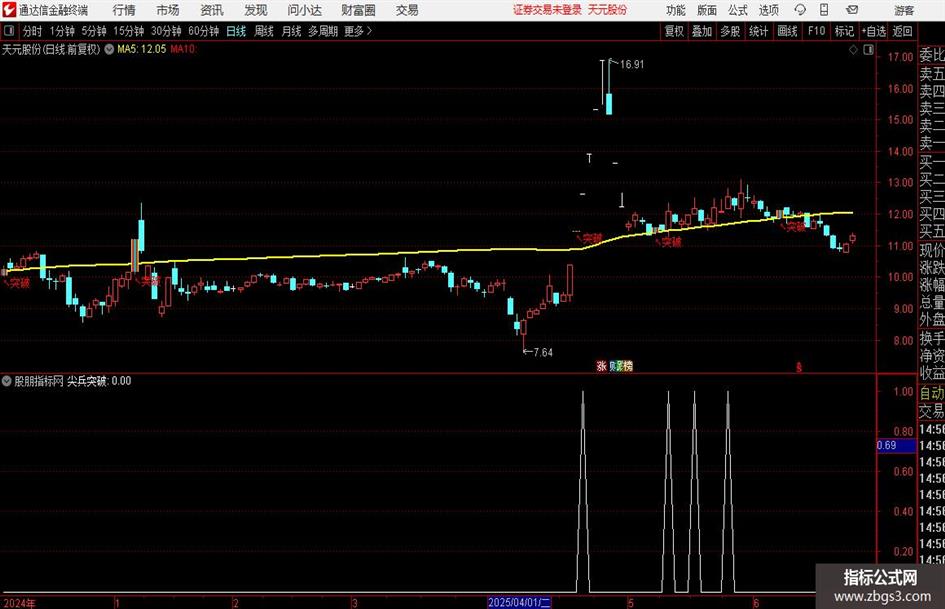Open the 功能 menu
Screen dimensions: 945x609
click(676, 10)
